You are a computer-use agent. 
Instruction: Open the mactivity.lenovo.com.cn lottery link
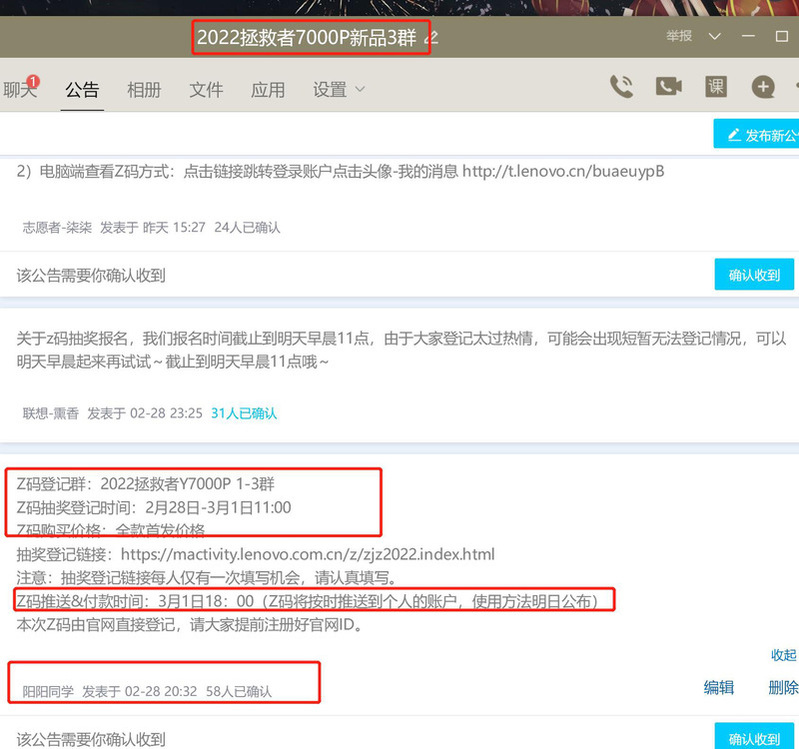[308, 554]
